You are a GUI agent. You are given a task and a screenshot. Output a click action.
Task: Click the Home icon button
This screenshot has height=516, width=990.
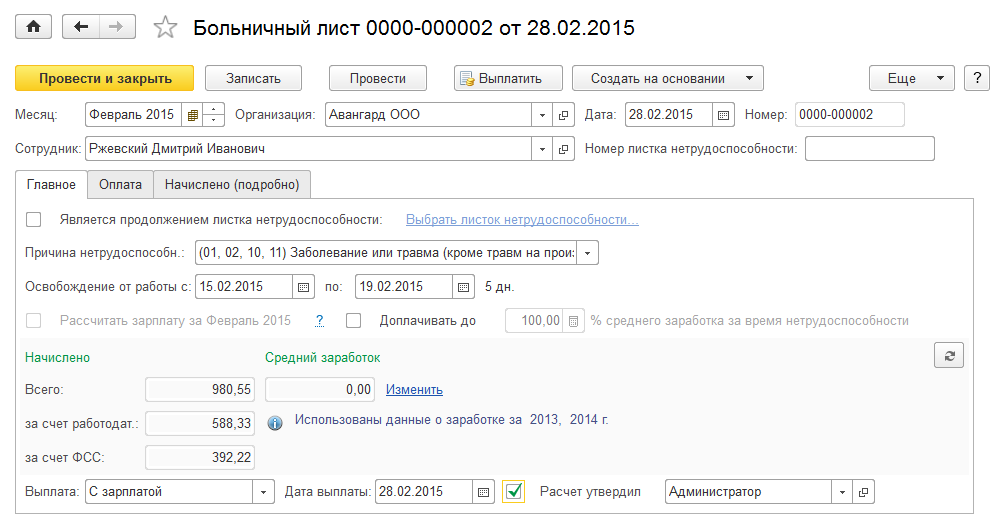(x=33, y=27)
